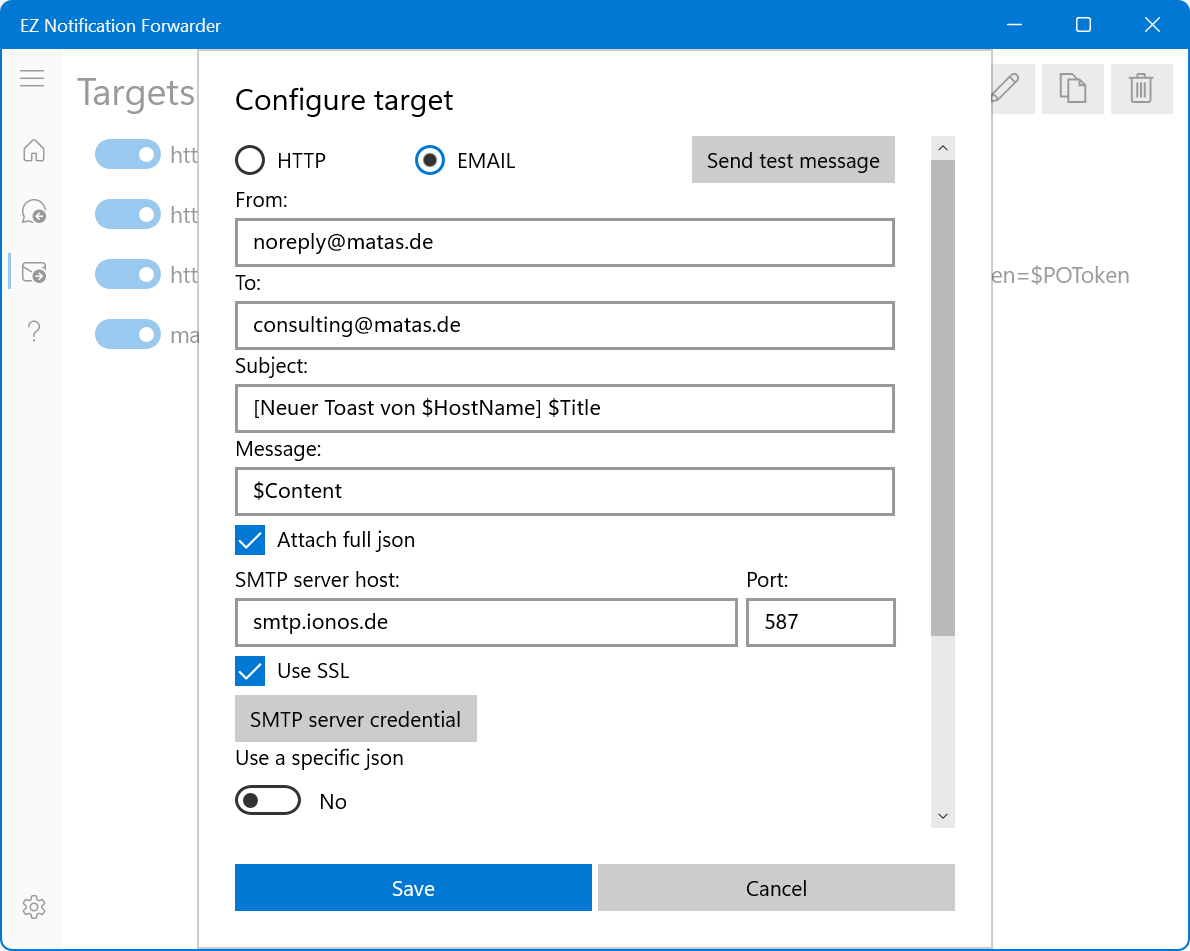Click the From email input field
Viewport: 1190px width, 951px height.
coord(565,242)
